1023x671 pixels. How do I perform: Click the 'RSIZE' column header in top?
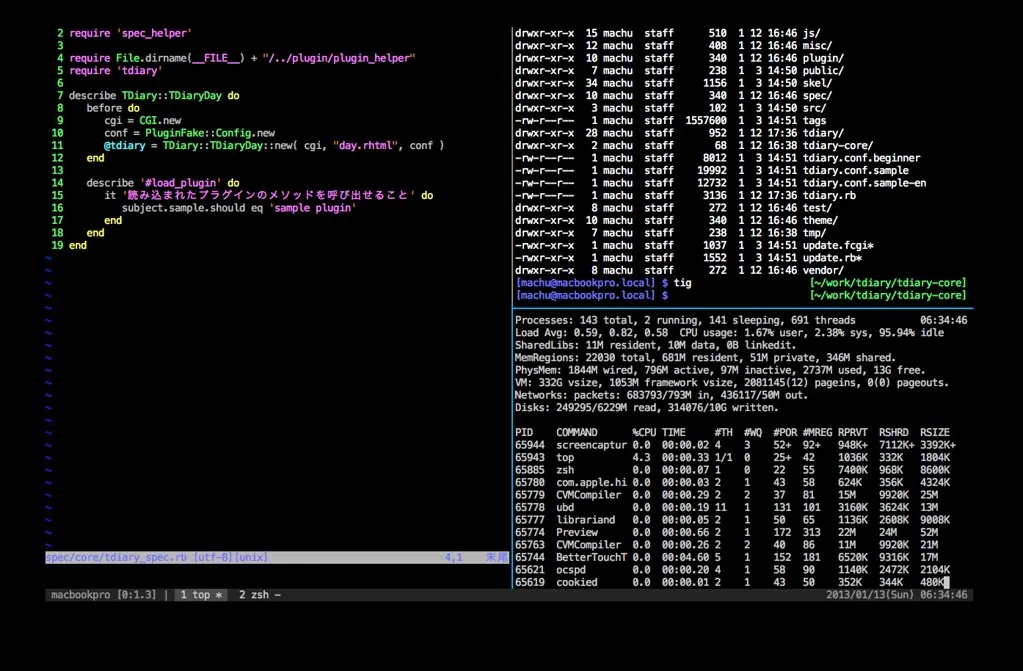point(935,432)
